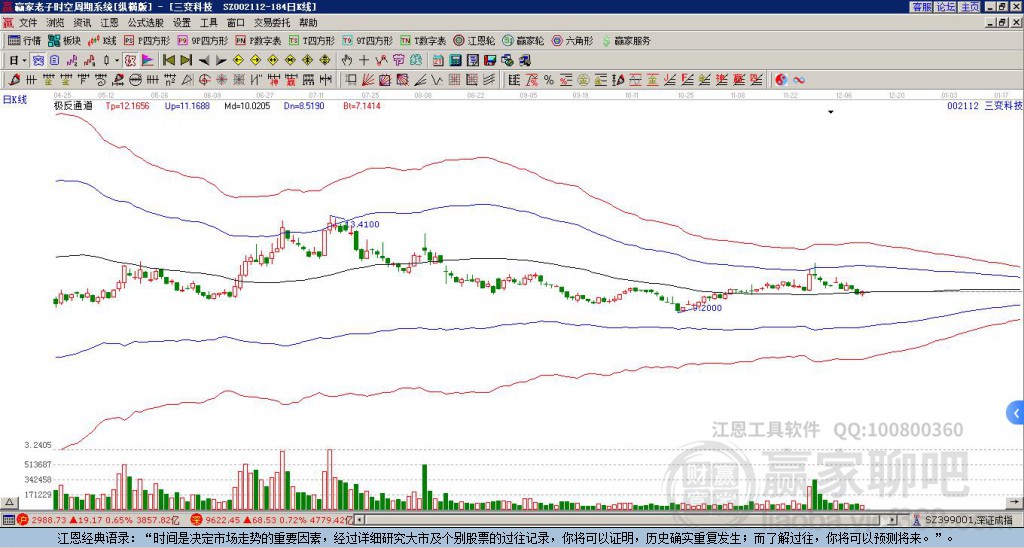Select the percent sign tool

pos(549,80)
